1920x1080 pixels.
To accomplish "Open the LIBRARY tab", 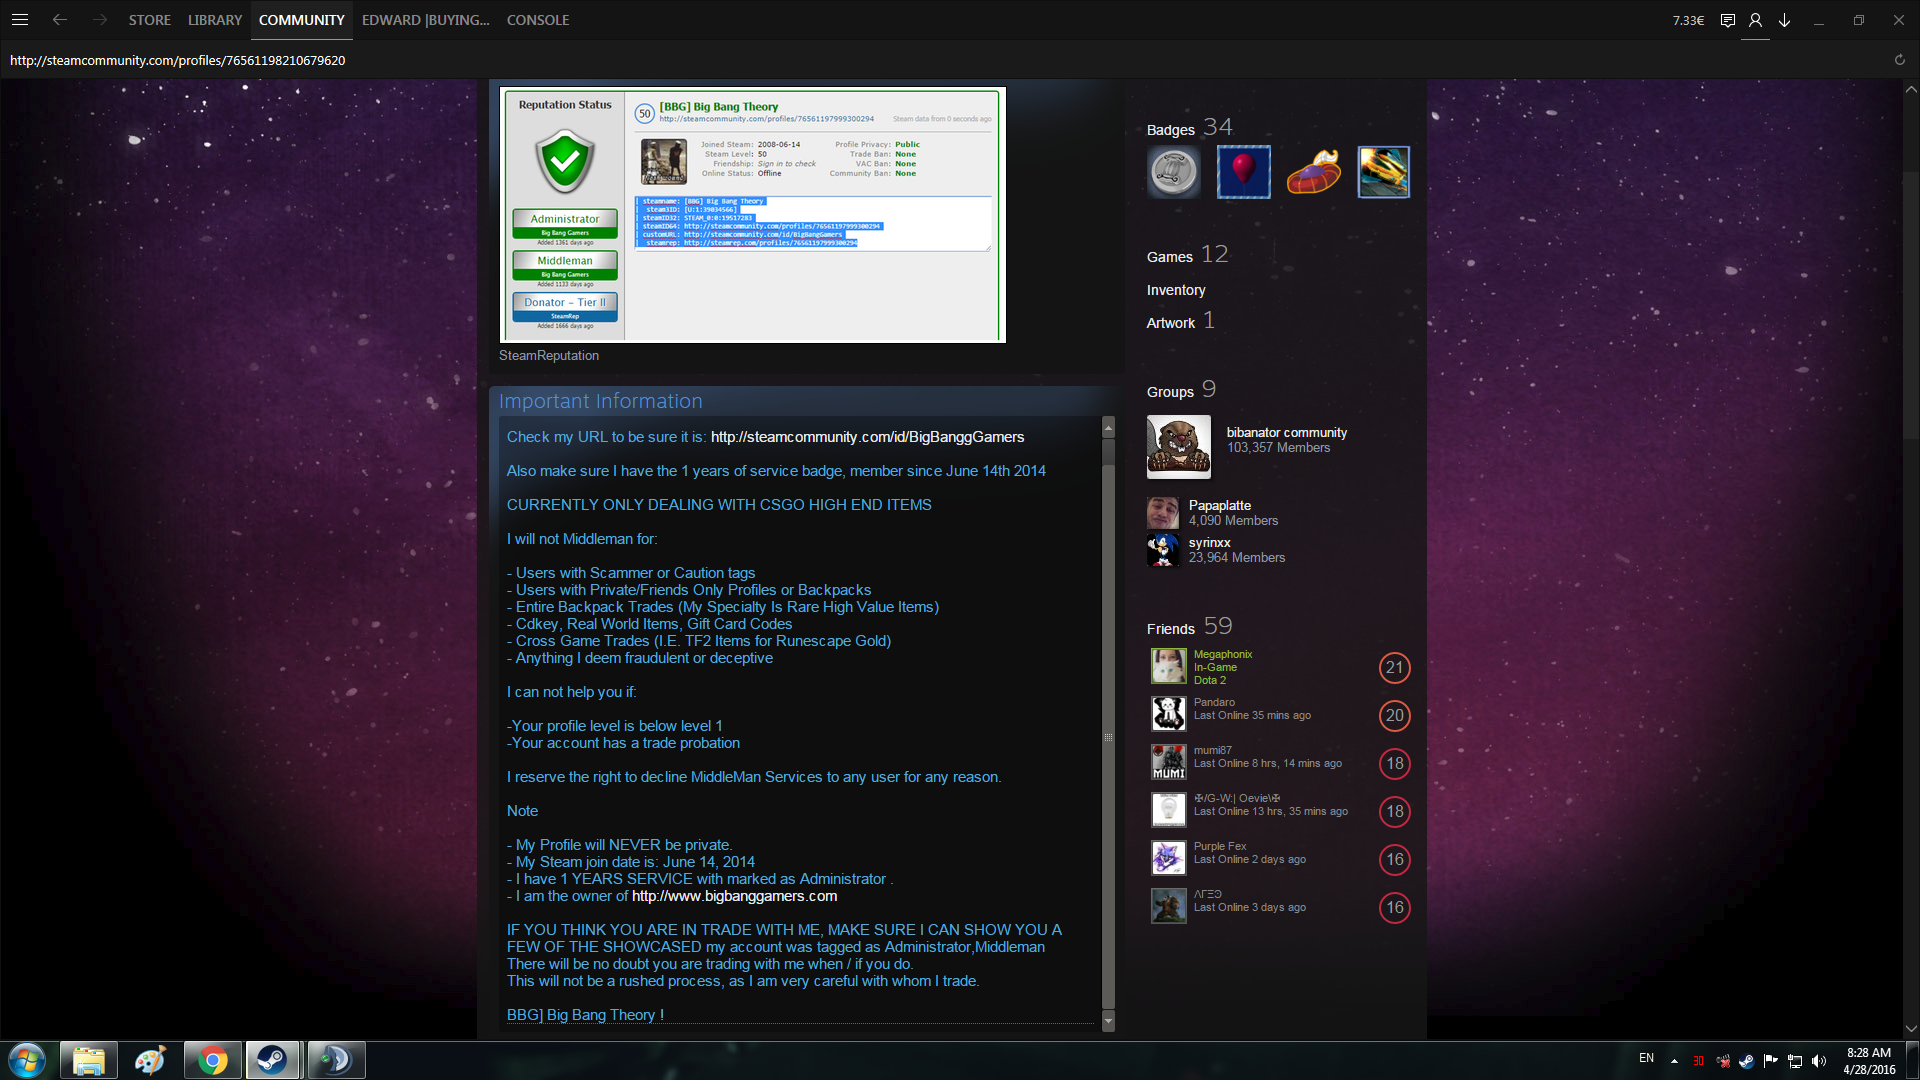I will (214, 20).
